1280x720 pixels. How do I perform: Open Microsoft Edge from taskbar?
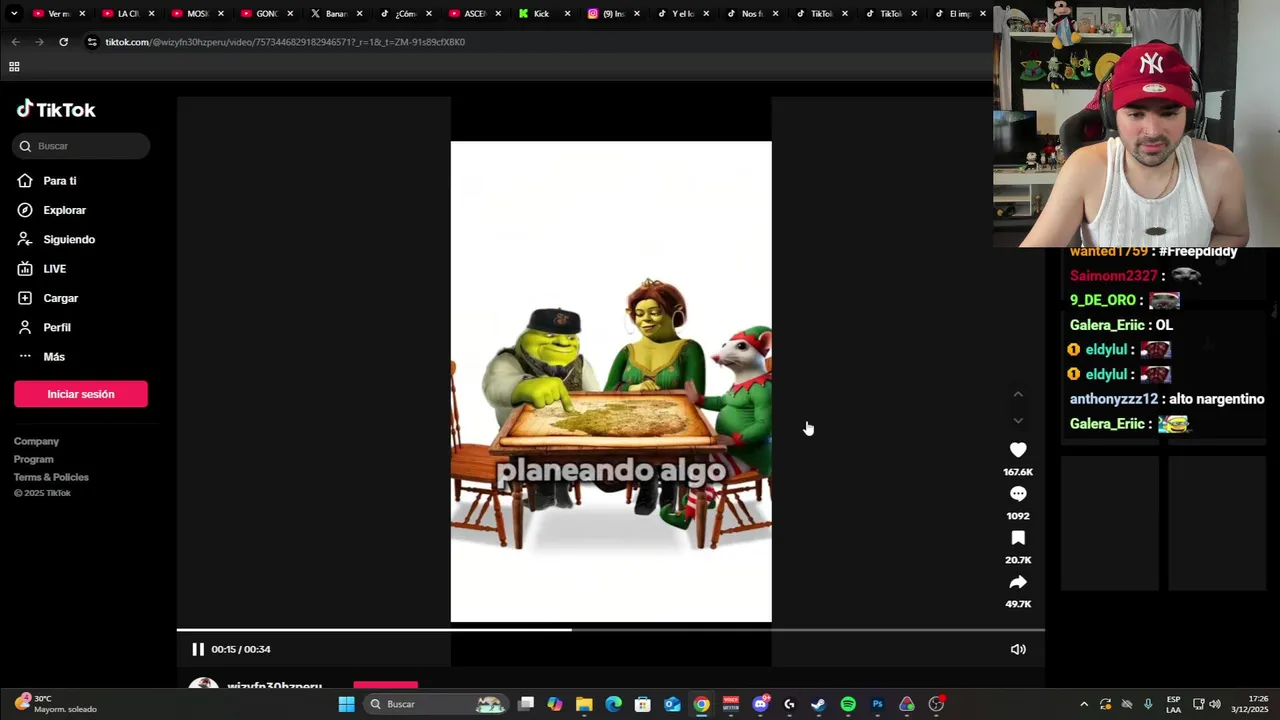[613, 704]
